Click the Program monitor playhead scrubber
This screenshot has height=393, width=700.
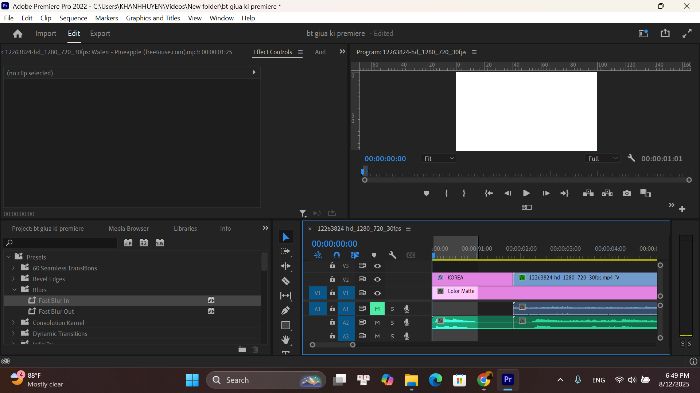click(x=364, y=171)
